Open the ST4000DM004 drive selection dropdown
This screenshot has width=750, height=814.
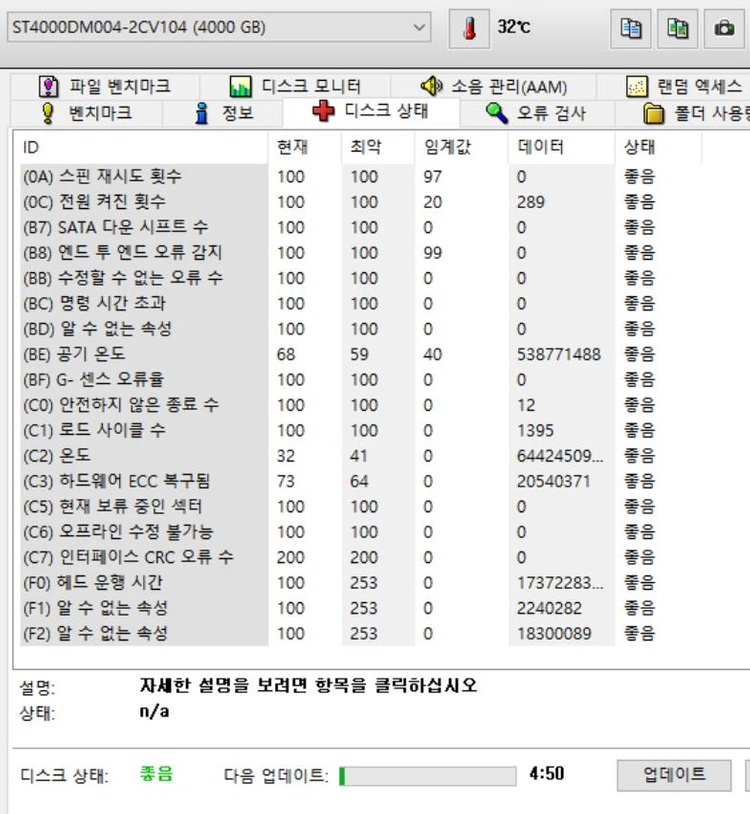coord(219,27)
